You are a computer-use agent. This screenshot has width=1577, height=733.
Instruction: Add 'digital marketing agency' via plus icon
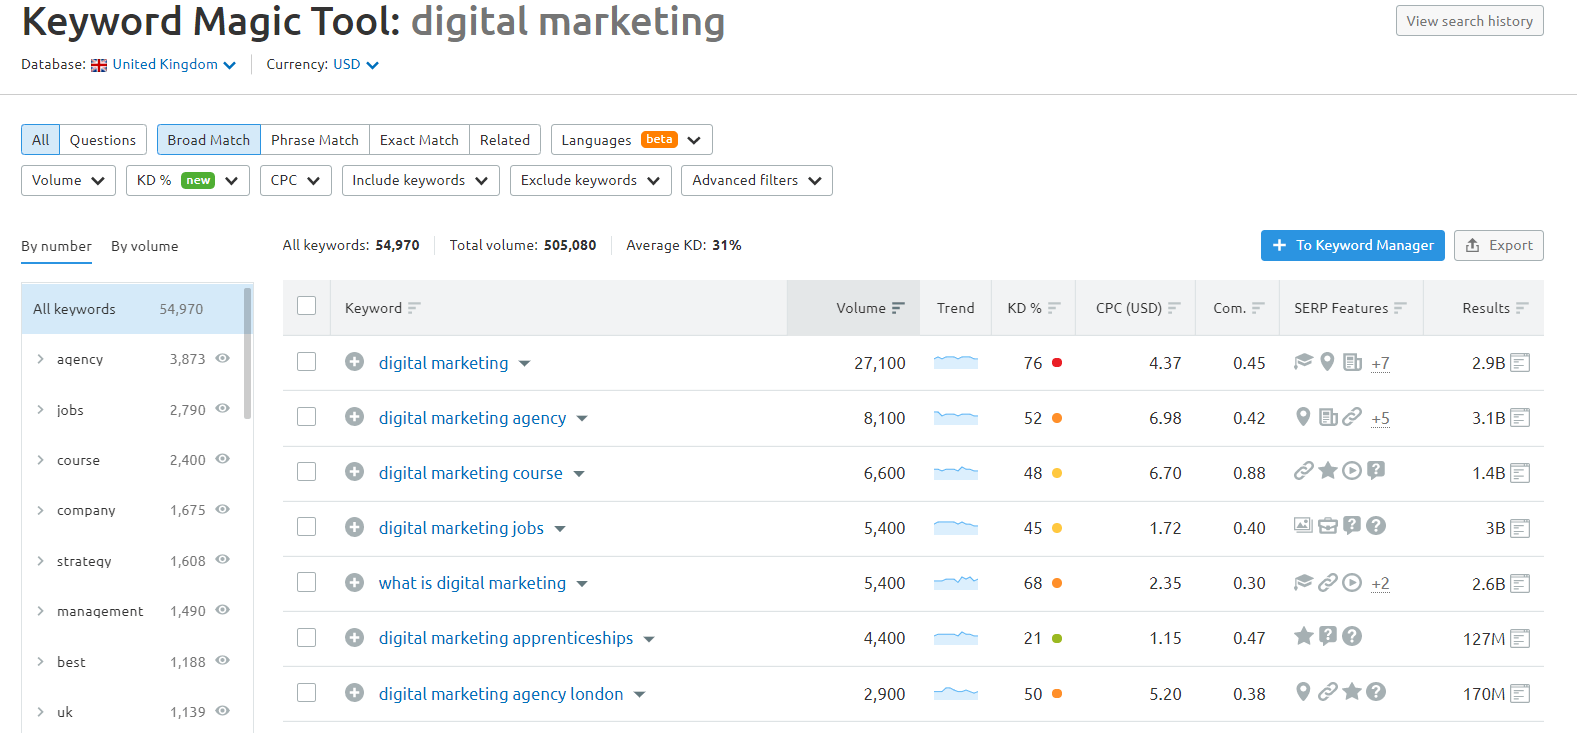pos(354,417)
